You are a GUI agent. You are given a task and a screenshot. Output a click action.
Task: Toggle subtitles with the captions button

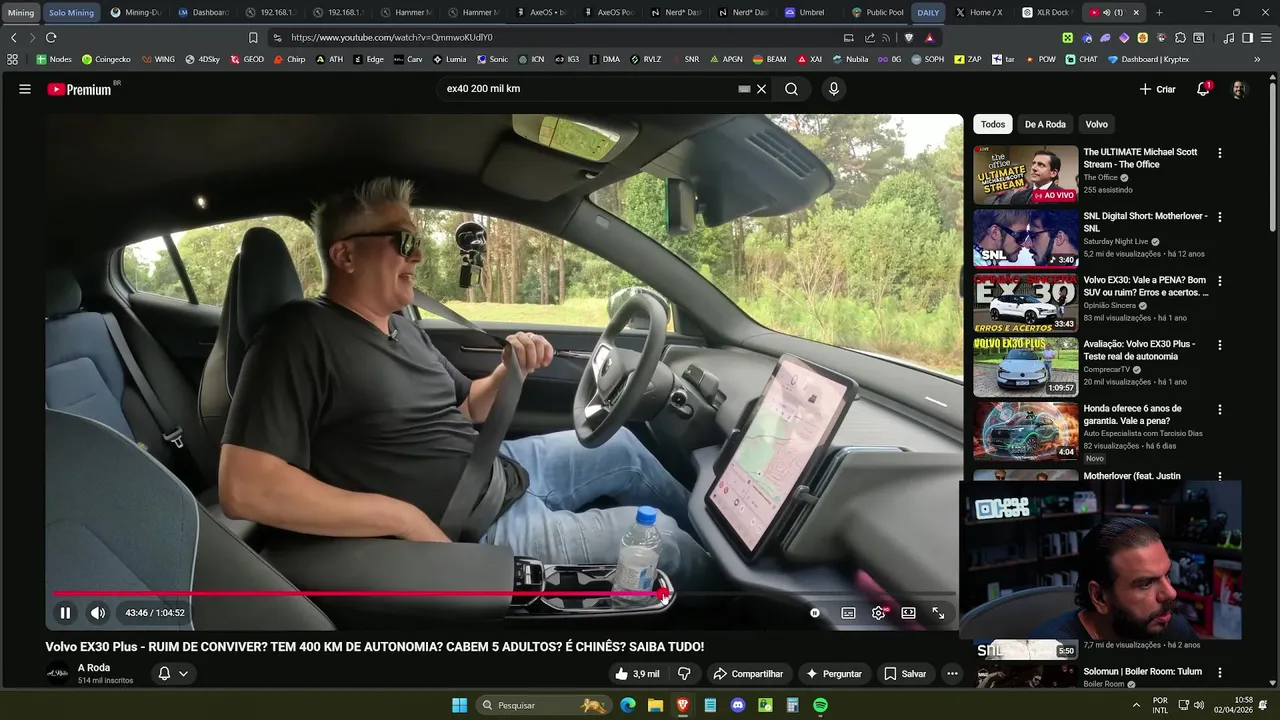848,613
